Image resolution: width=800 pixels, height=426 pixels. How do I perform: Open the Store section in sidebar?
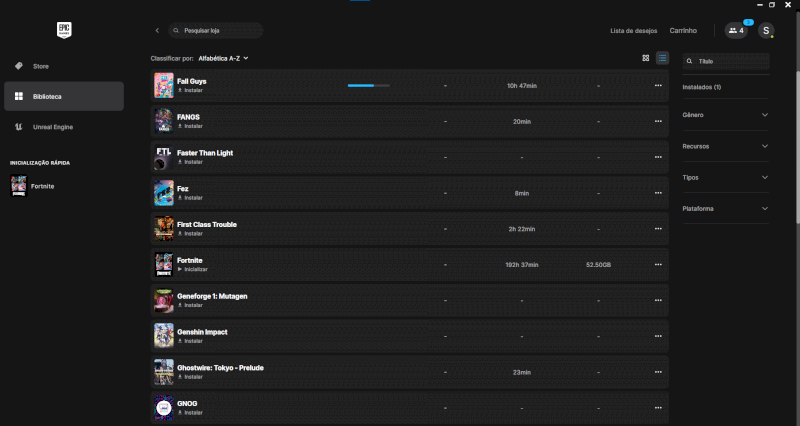coord(40,66)
